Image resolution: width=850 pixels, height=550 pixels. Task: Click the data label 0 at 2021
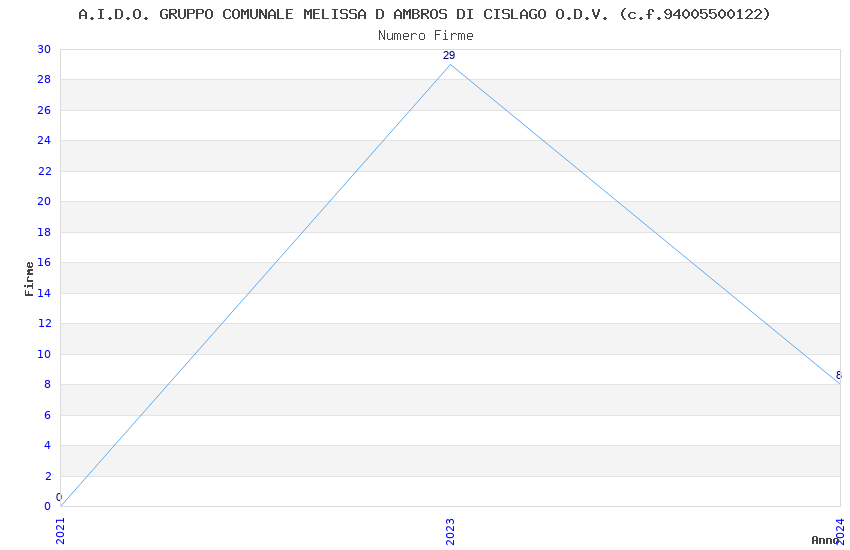[59, 497]
